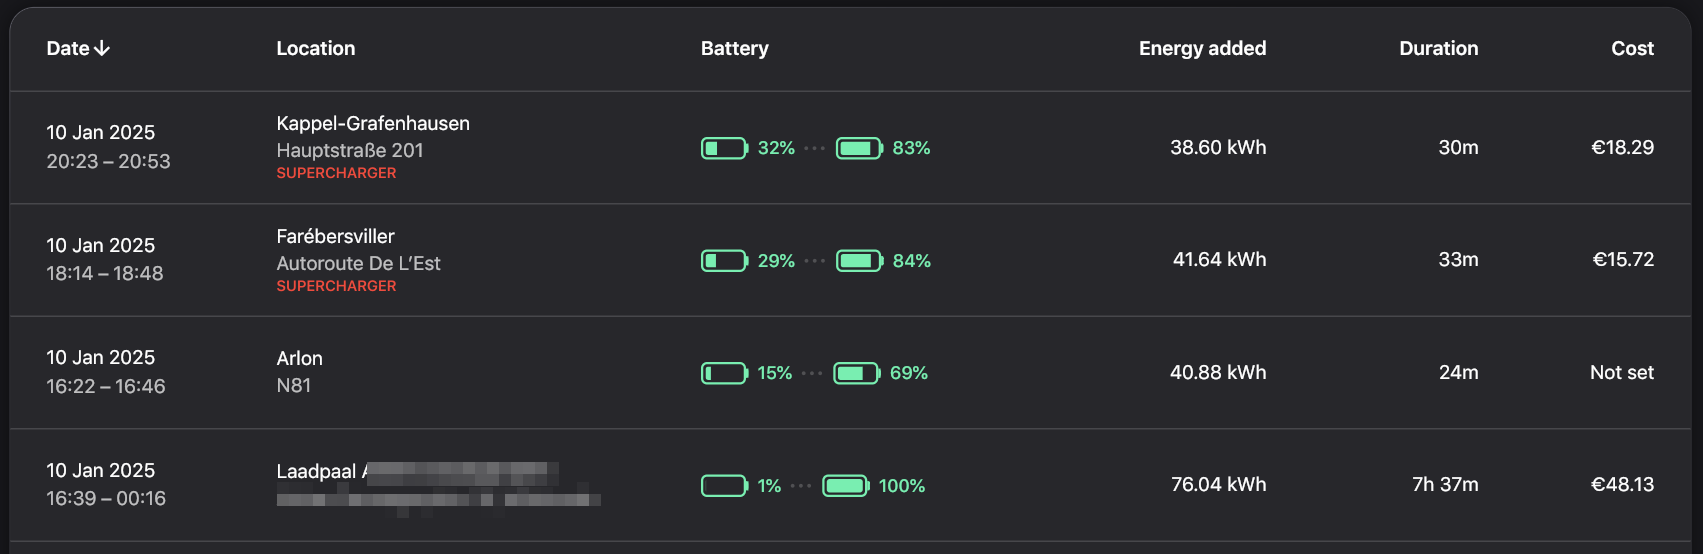This screenshot has width=1703, height=554.
Task: Open the Farébersviller location entry
Action: (335, 236)
